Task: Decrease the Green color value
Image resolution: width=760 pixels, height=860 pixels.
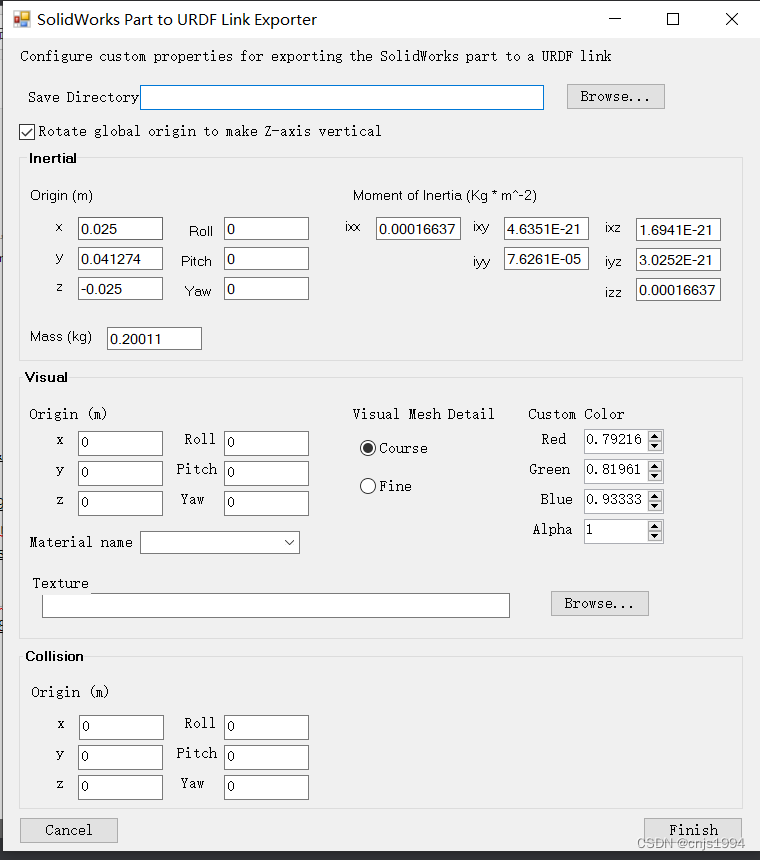Action: [x=655, y=476]
